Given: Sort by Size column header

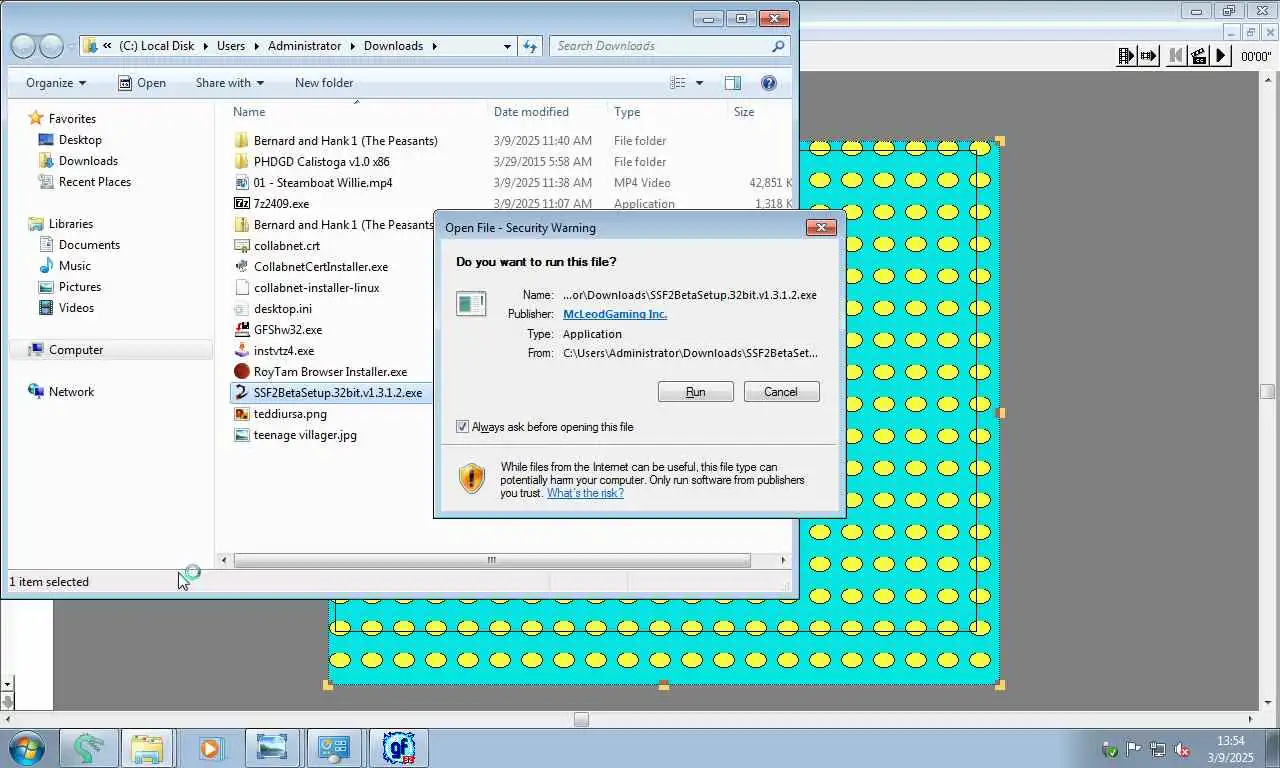Looking at the screenshot, I should point(744,112).
